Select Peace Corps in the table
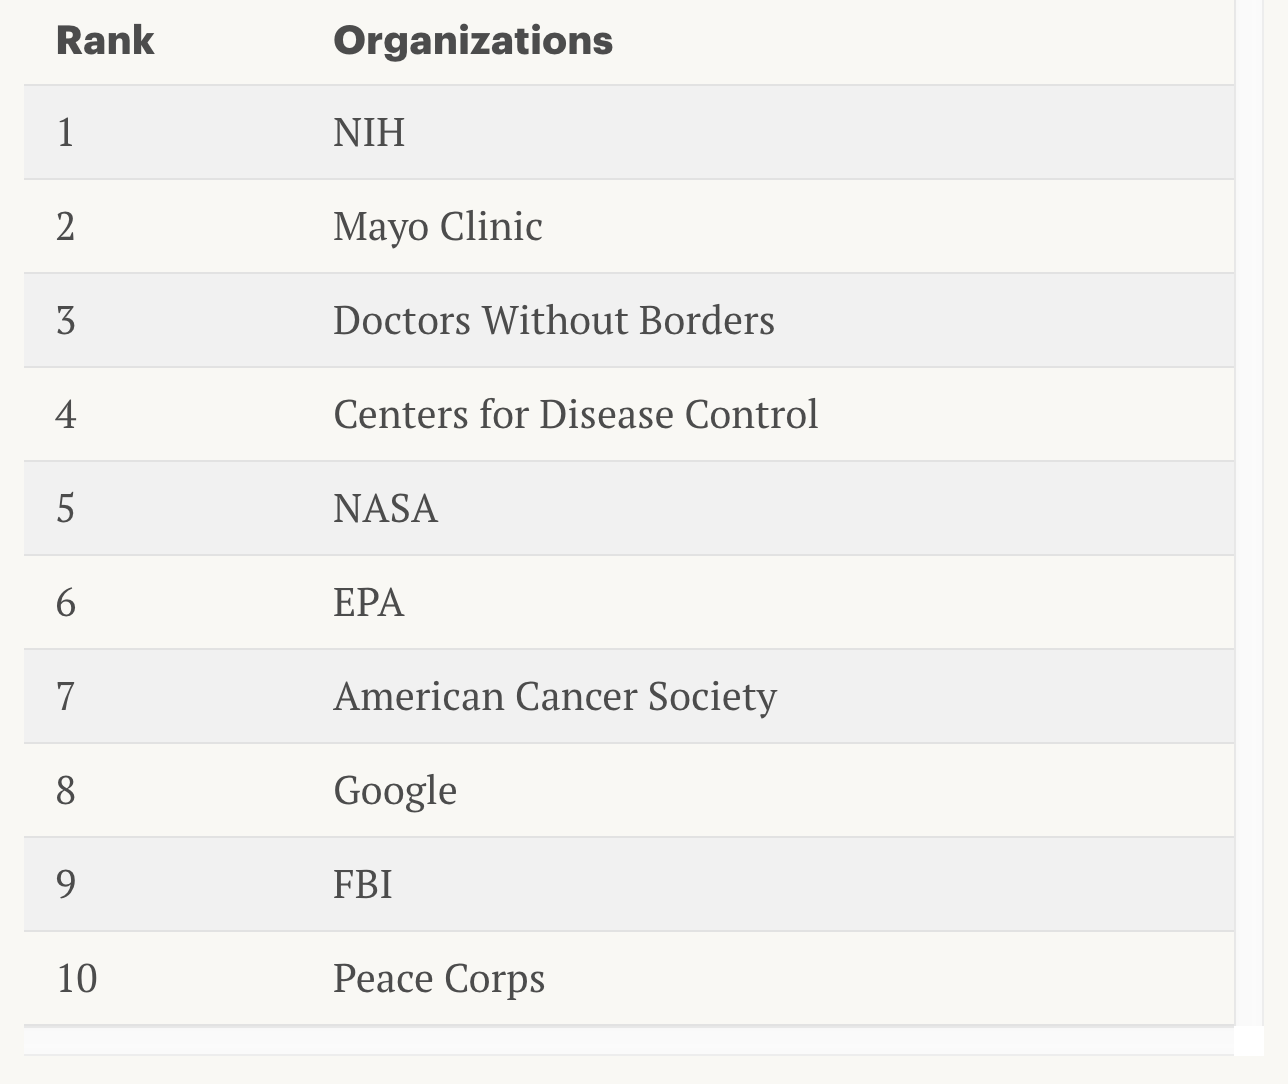The height and width of the screenshot is (1084, 1288). 438,979
